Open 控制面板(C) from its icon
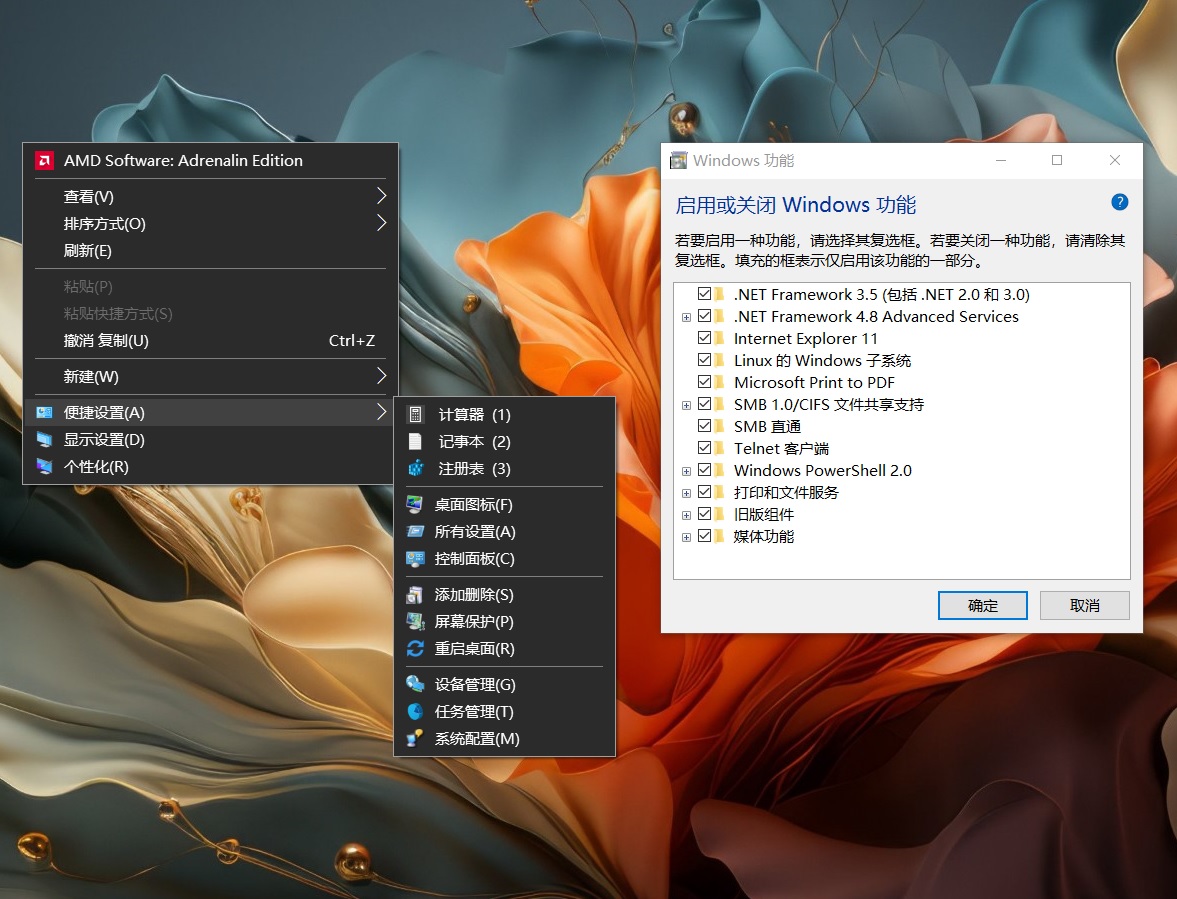 (414, 558)
